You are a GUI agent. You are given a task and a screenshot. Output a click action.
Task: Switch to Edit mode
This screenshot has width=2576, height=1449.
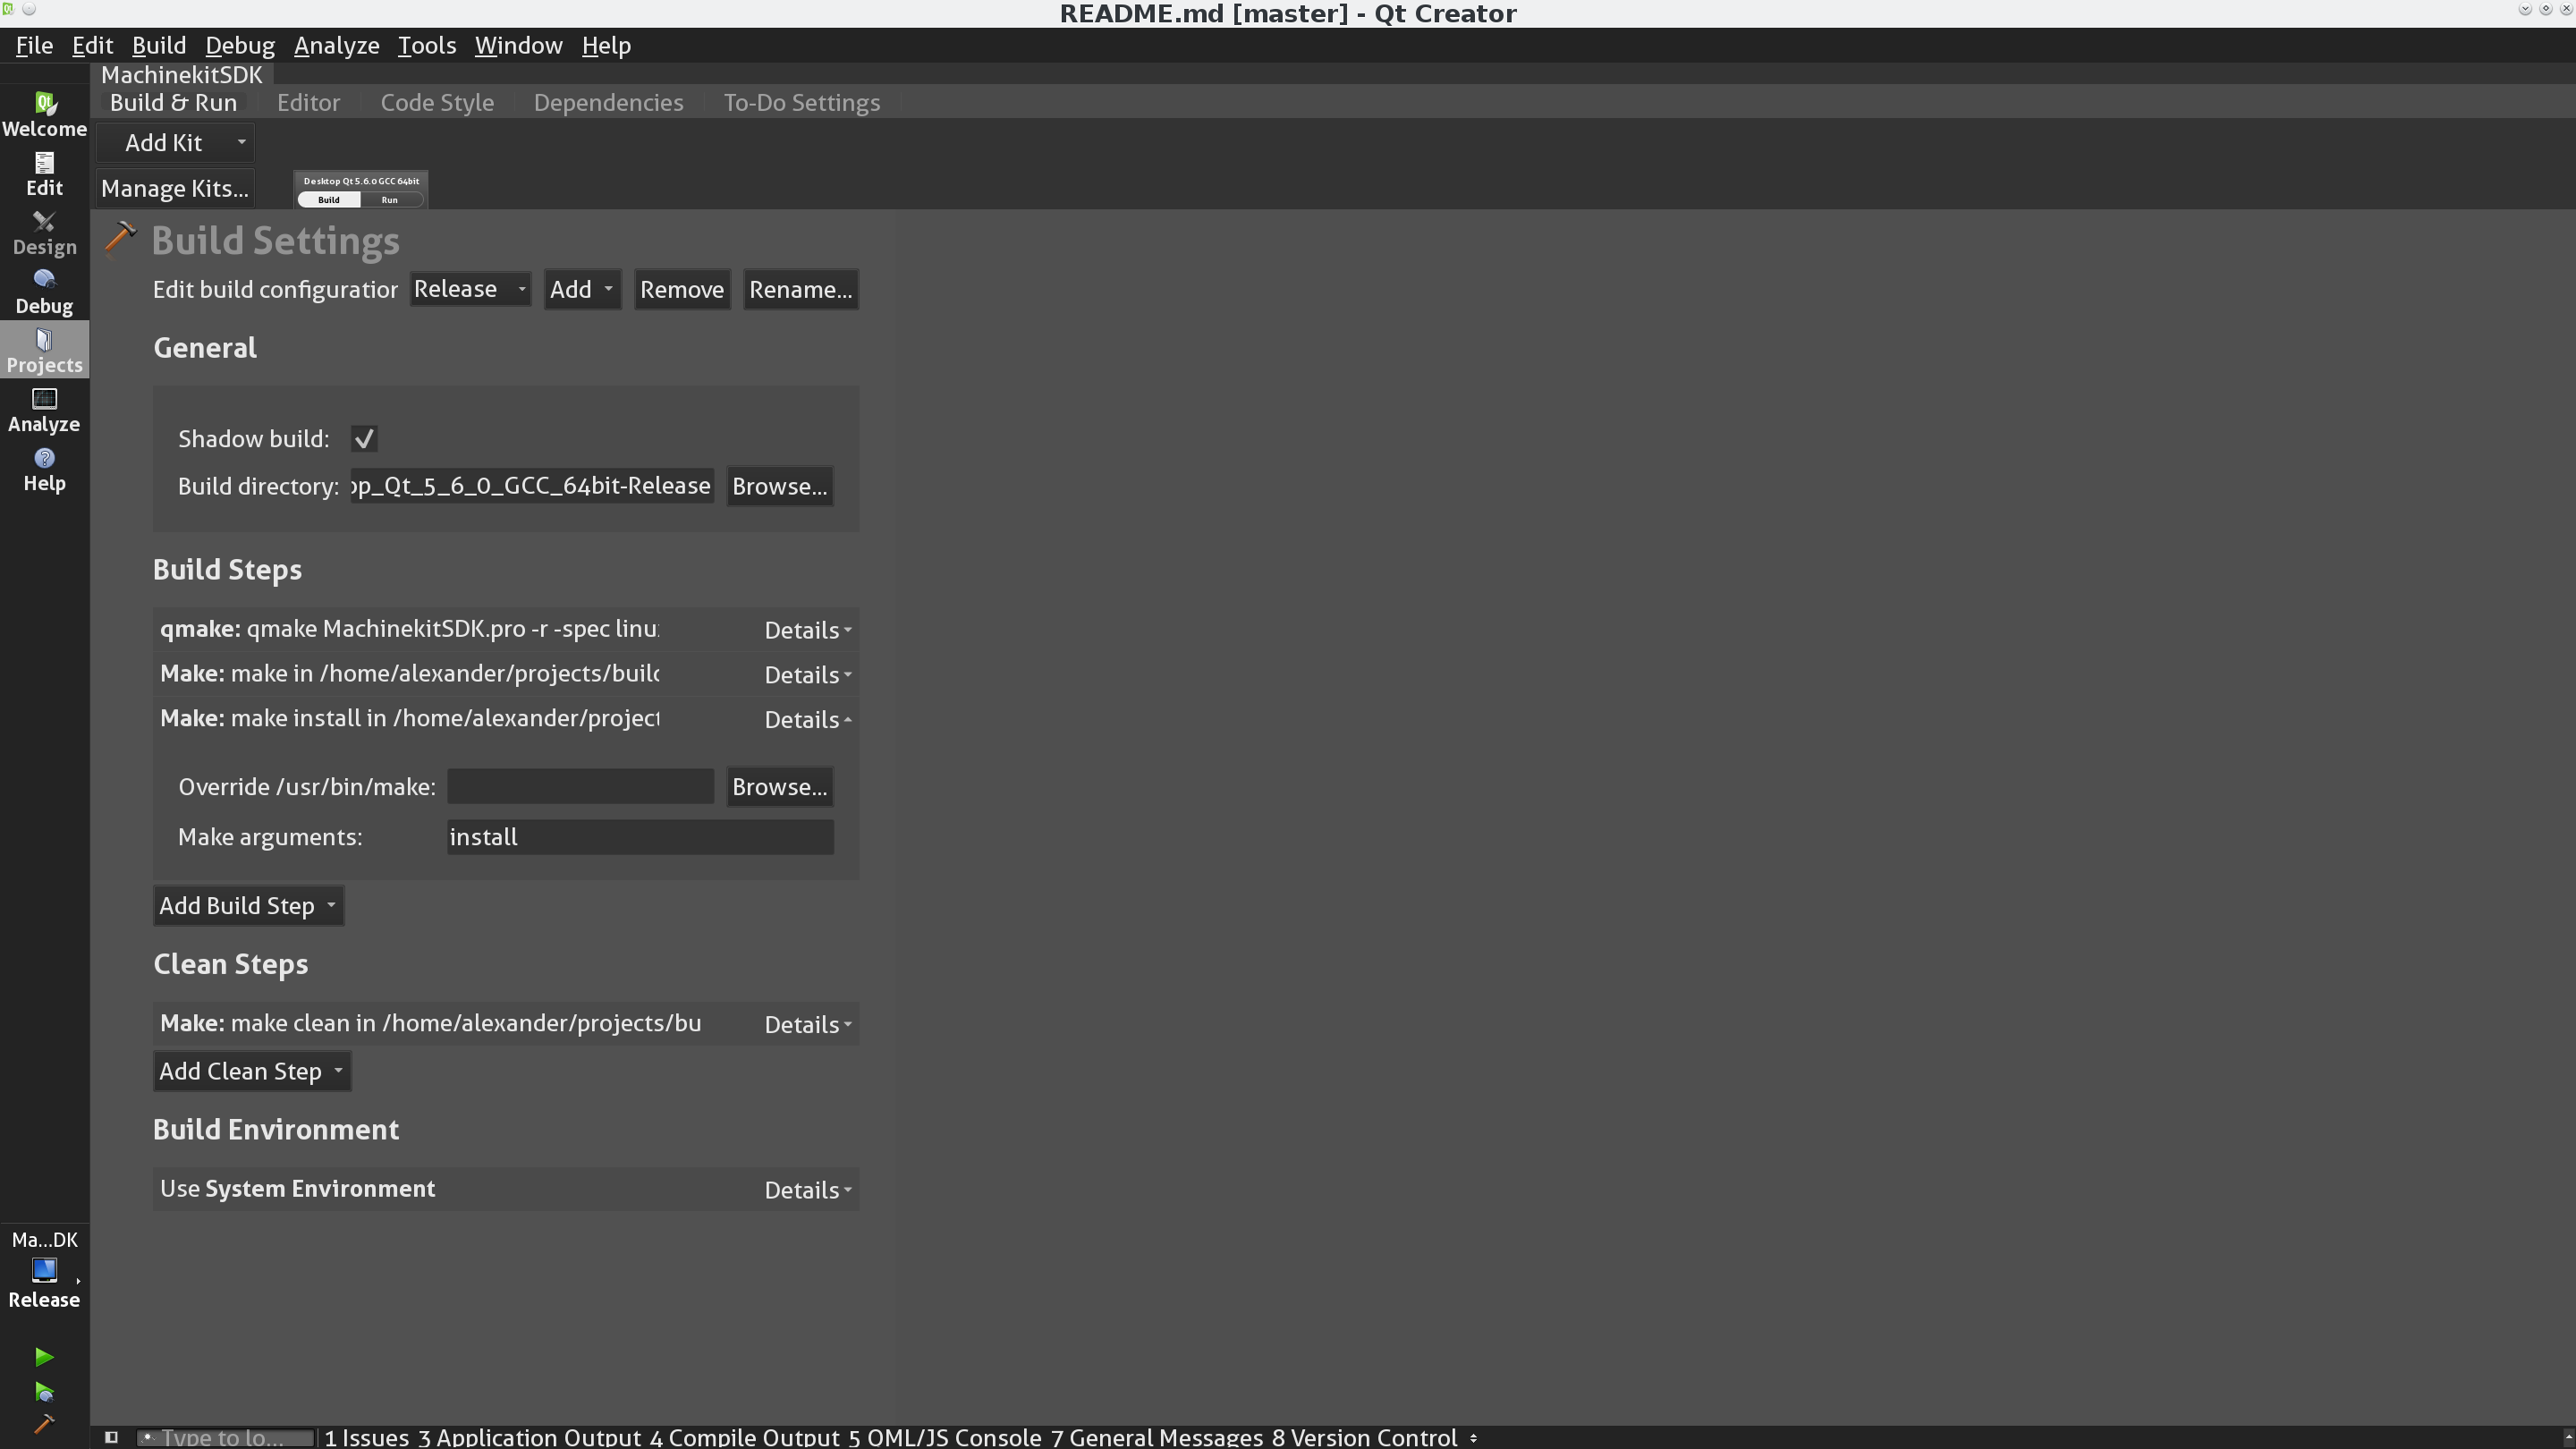44,173
